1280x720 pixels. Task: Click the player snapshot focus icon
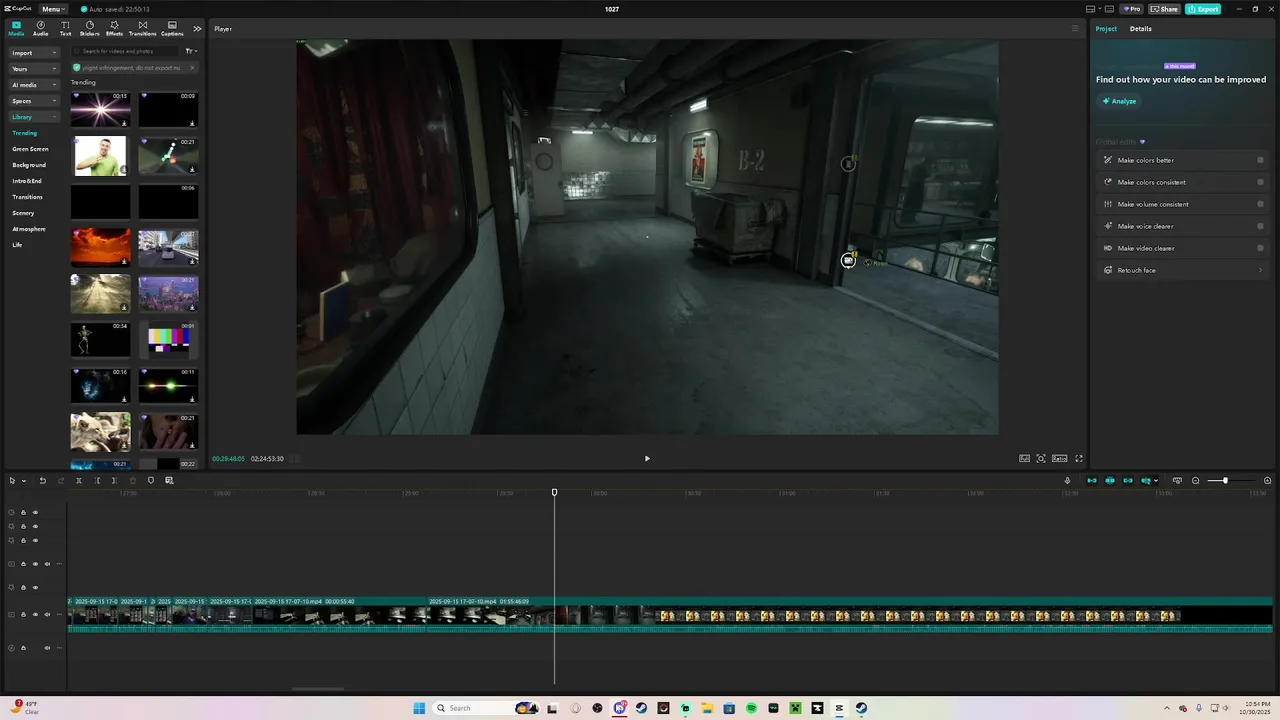pyautogui.click(x=1041, y=458)
